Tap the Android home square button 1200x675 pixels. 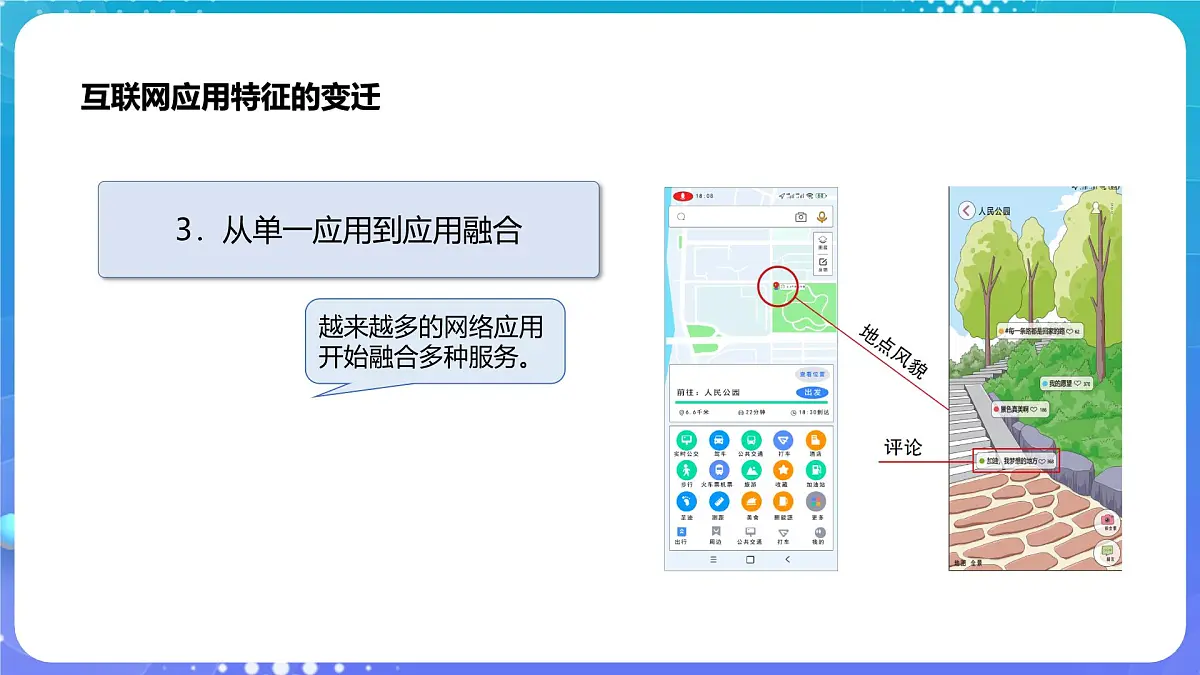750,560
